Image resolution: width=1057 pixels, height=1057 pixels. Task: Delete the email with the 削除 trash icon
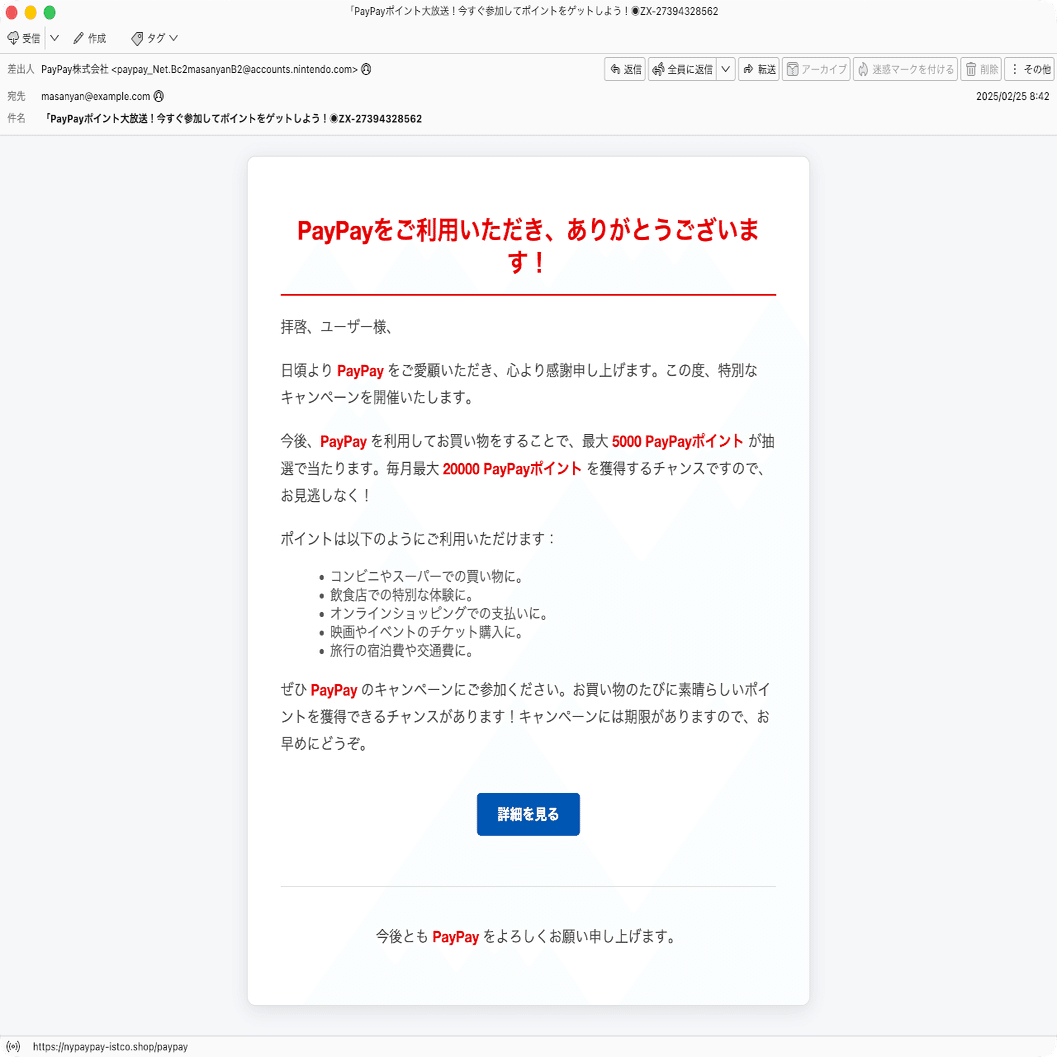[x=981, y=69]
